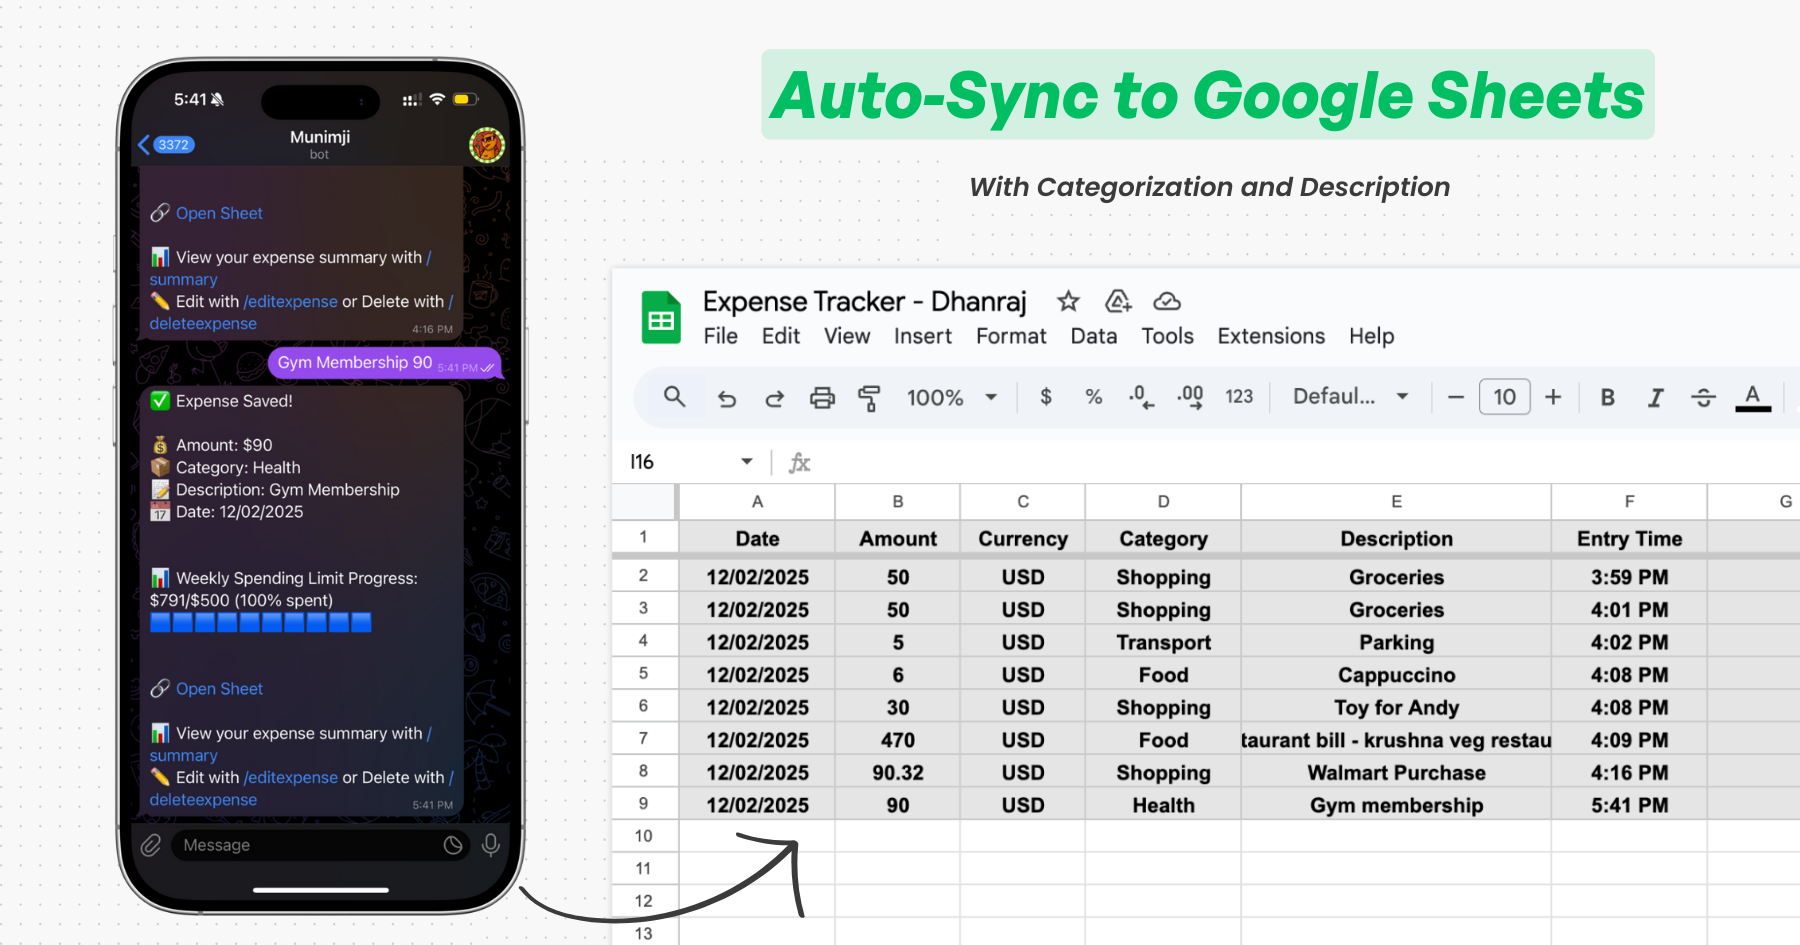The width and height of the screenshot is (1800, 945).
Task: Open the File menu
Action: pyautogui.click(x=720, y=336)
